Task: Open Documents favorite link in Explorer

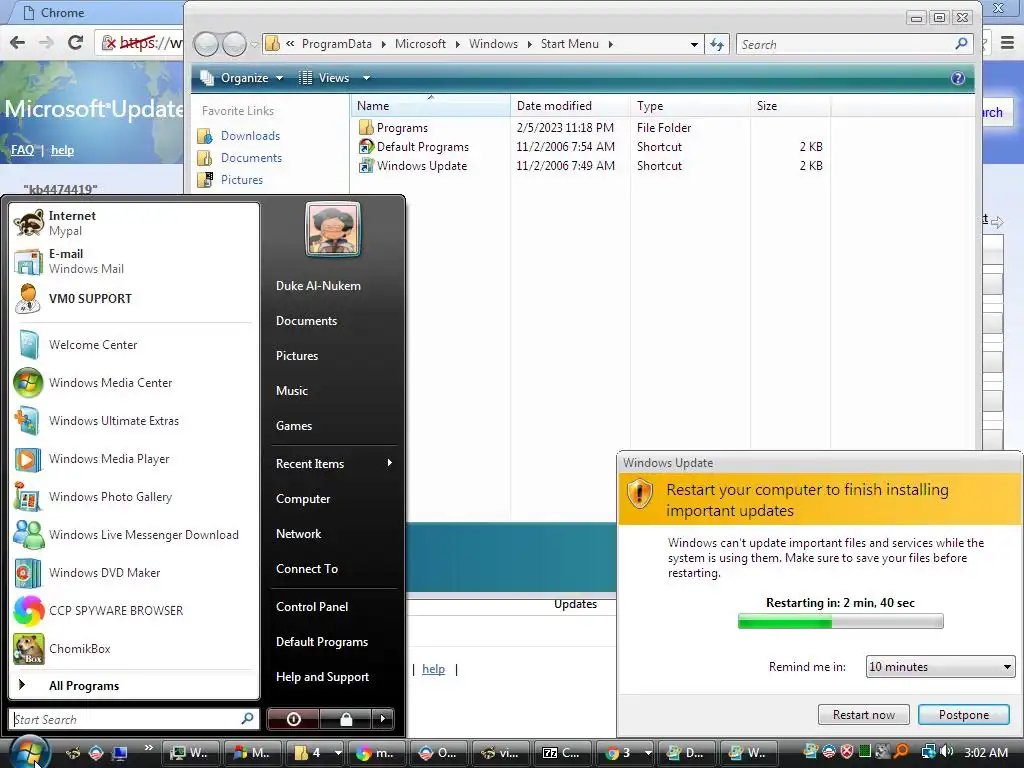Action: 251,158
